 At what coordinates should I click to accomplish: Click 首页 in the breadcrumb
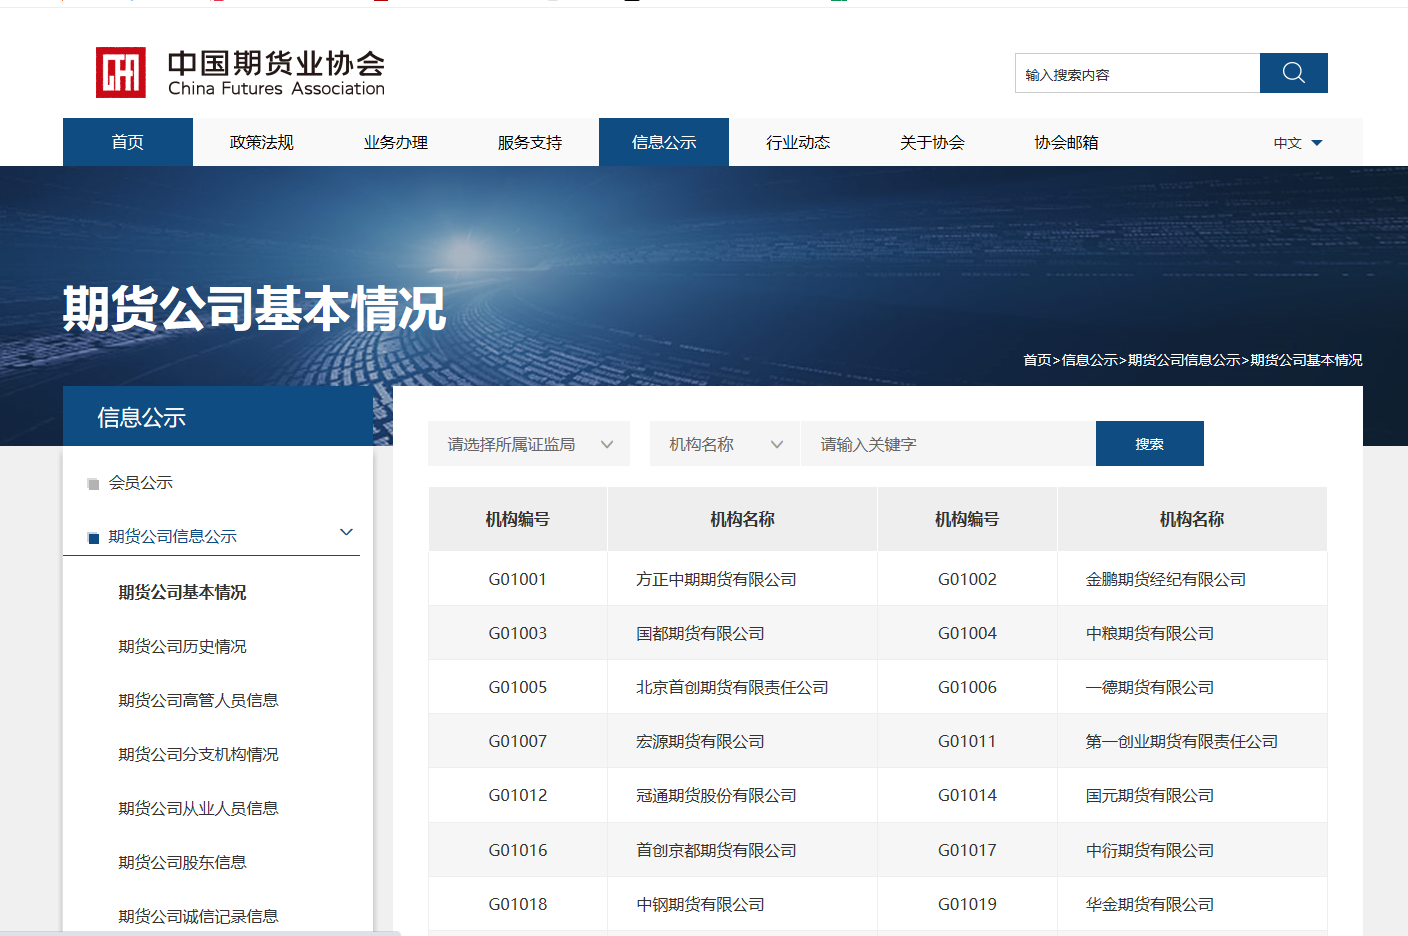coord(1037,360)
